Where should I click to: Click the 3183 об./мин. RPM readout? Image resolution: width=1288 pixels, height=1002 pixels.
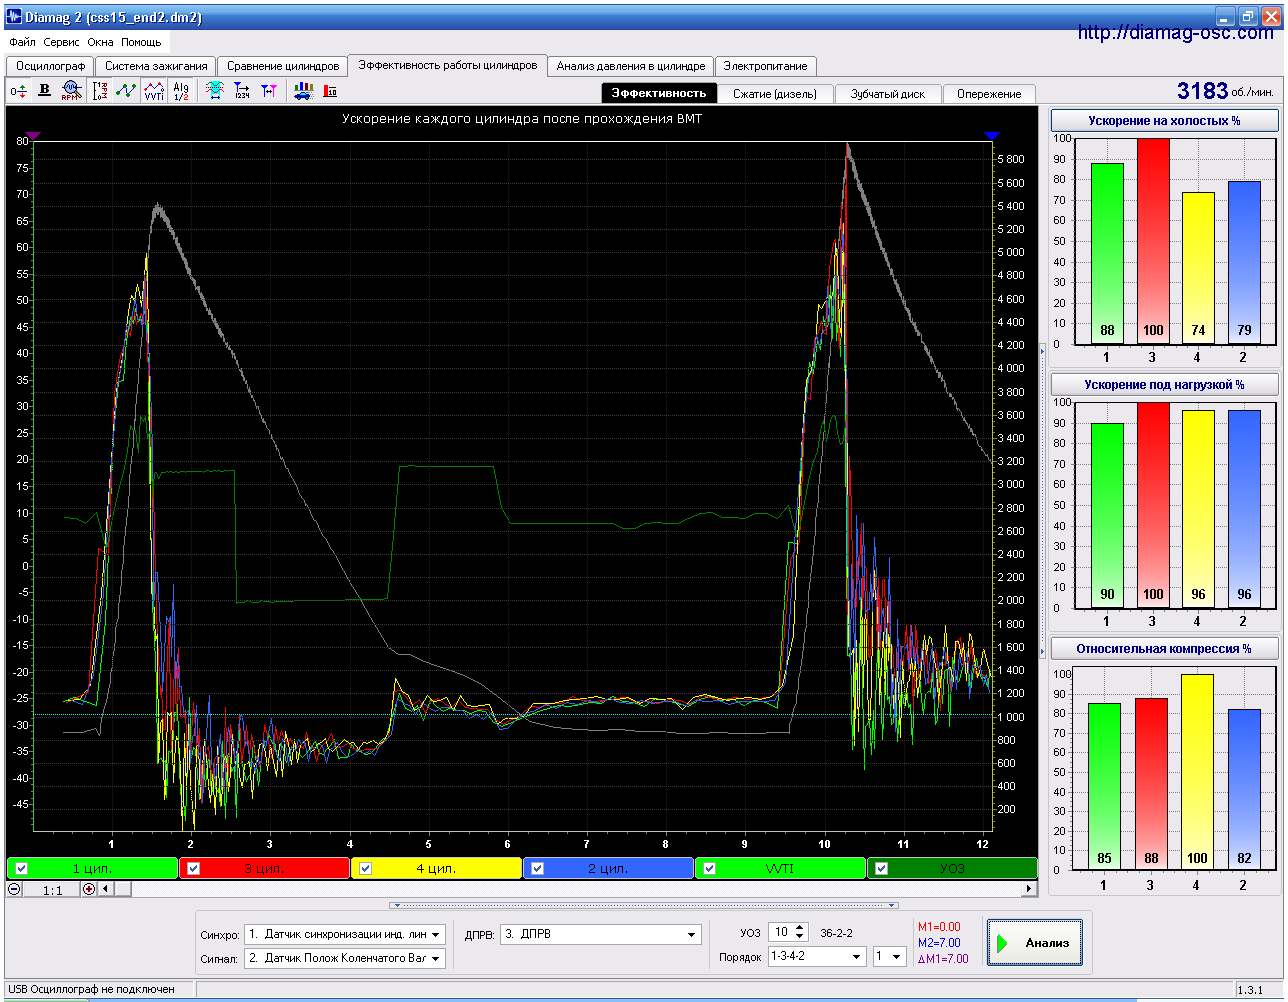pyautogui.click(x=1226, y=91)
